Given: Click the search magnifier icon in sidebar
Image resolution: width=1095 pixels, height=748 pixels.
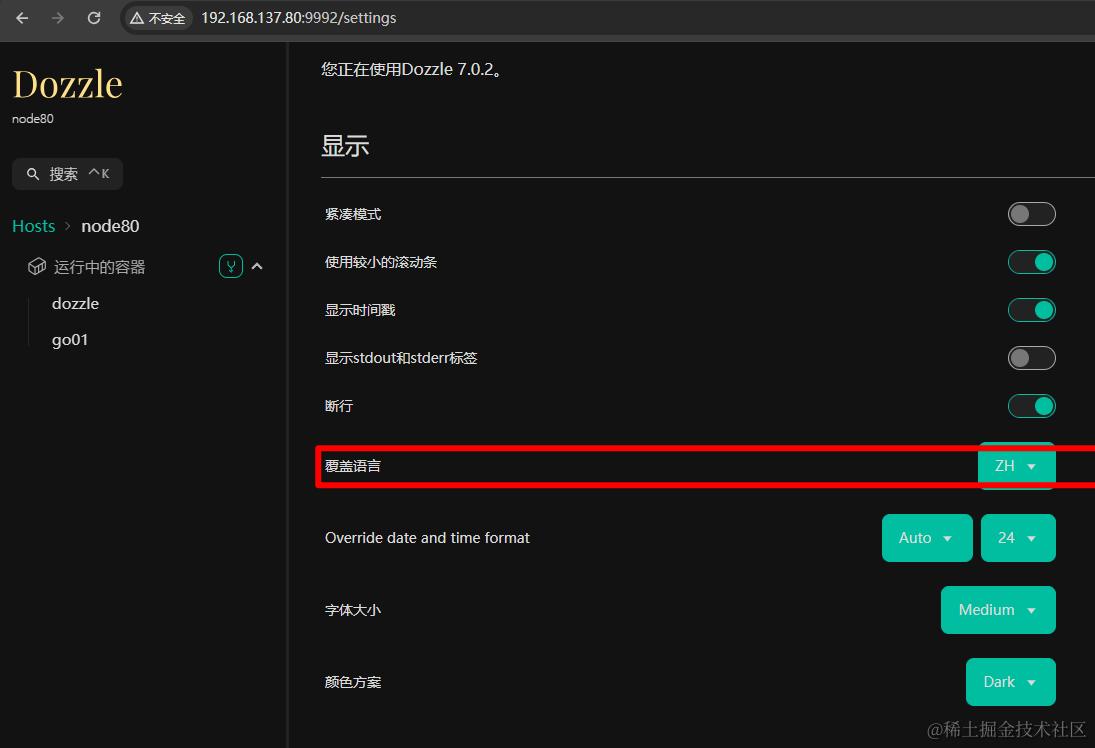Looking at the screenshot, I should click(34, 173).
